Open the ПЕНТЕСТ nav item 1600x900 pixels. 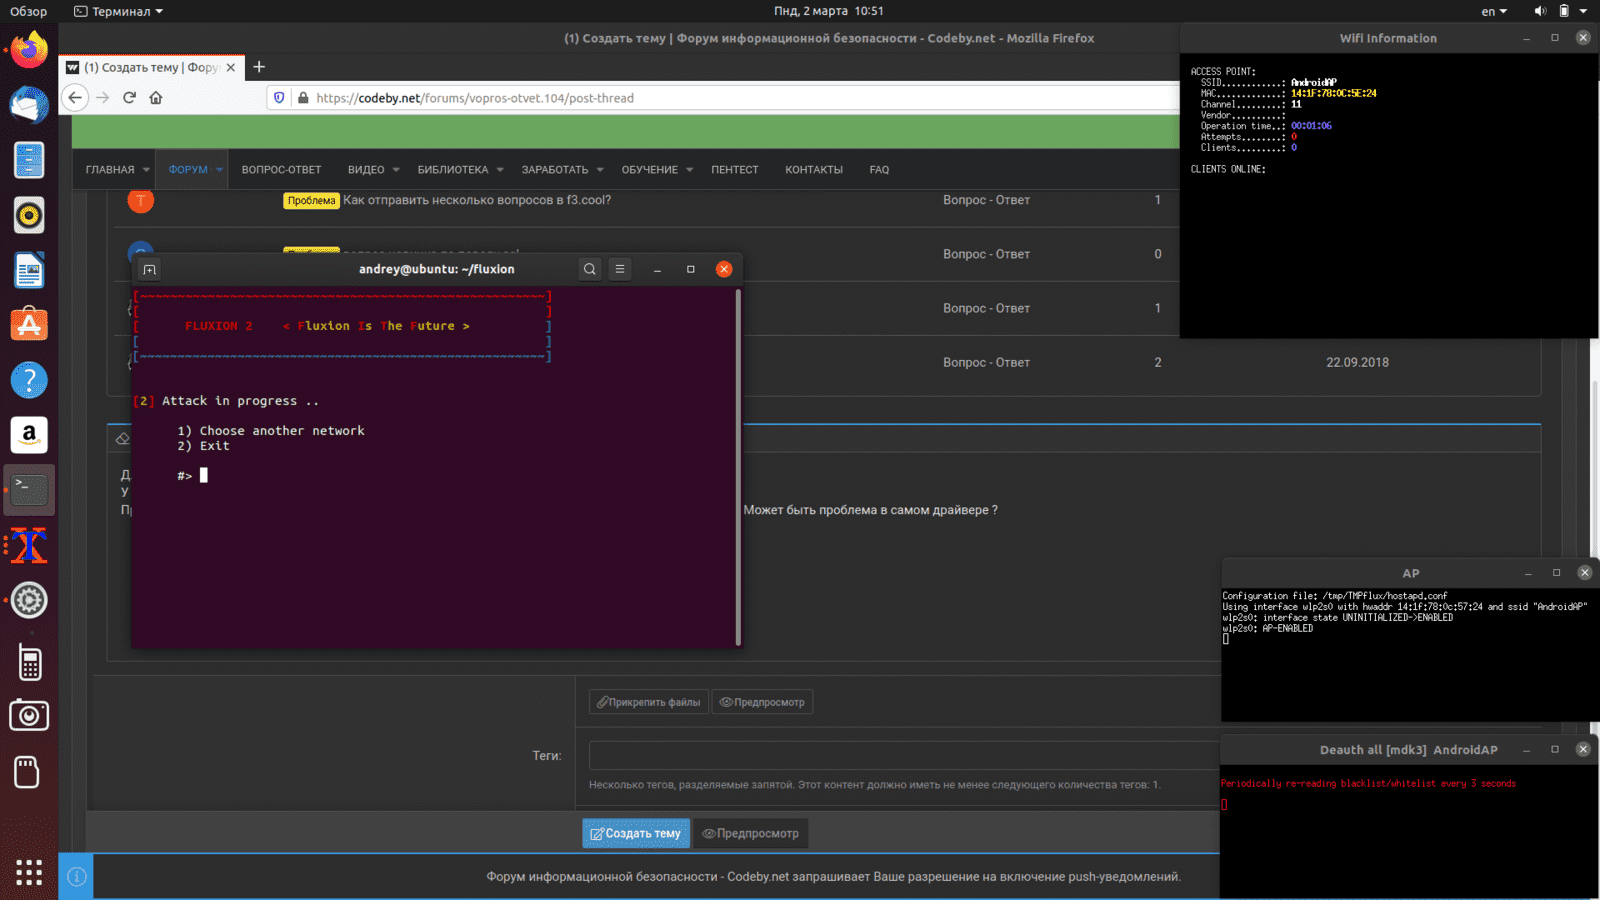click(x=735, y=170)
